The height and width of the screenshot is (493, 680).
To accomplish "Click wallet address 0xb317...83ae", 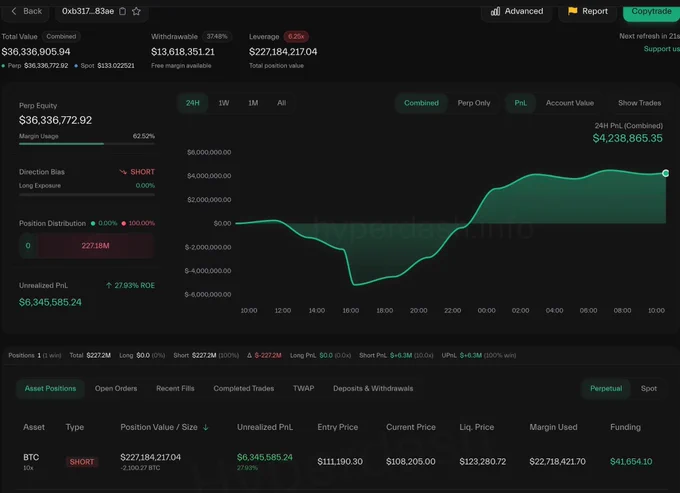I will pyautogui.click(x=88, y=11).
